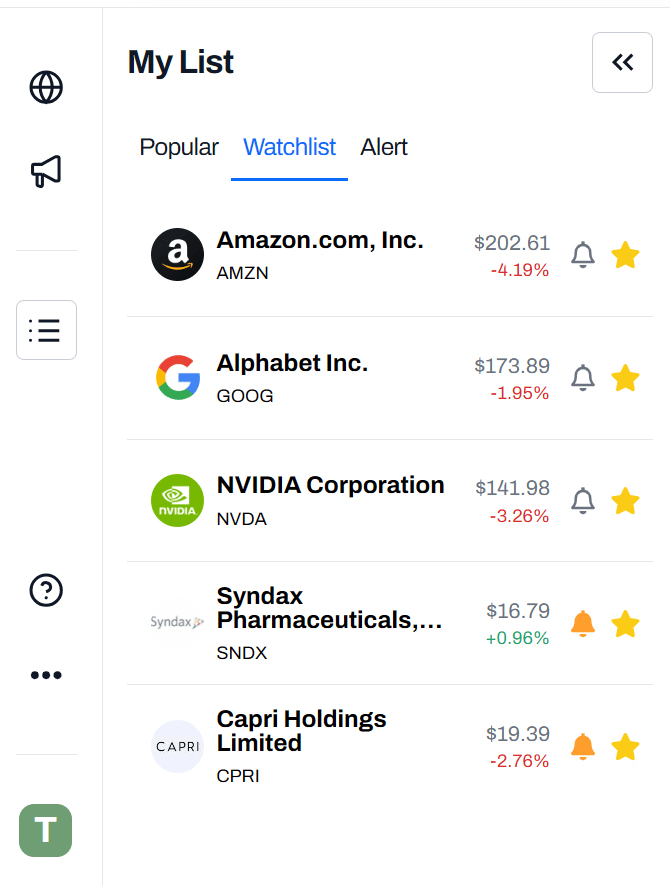Collapse the My List panel
670x886 pixels.
click(x=623, y=62)
